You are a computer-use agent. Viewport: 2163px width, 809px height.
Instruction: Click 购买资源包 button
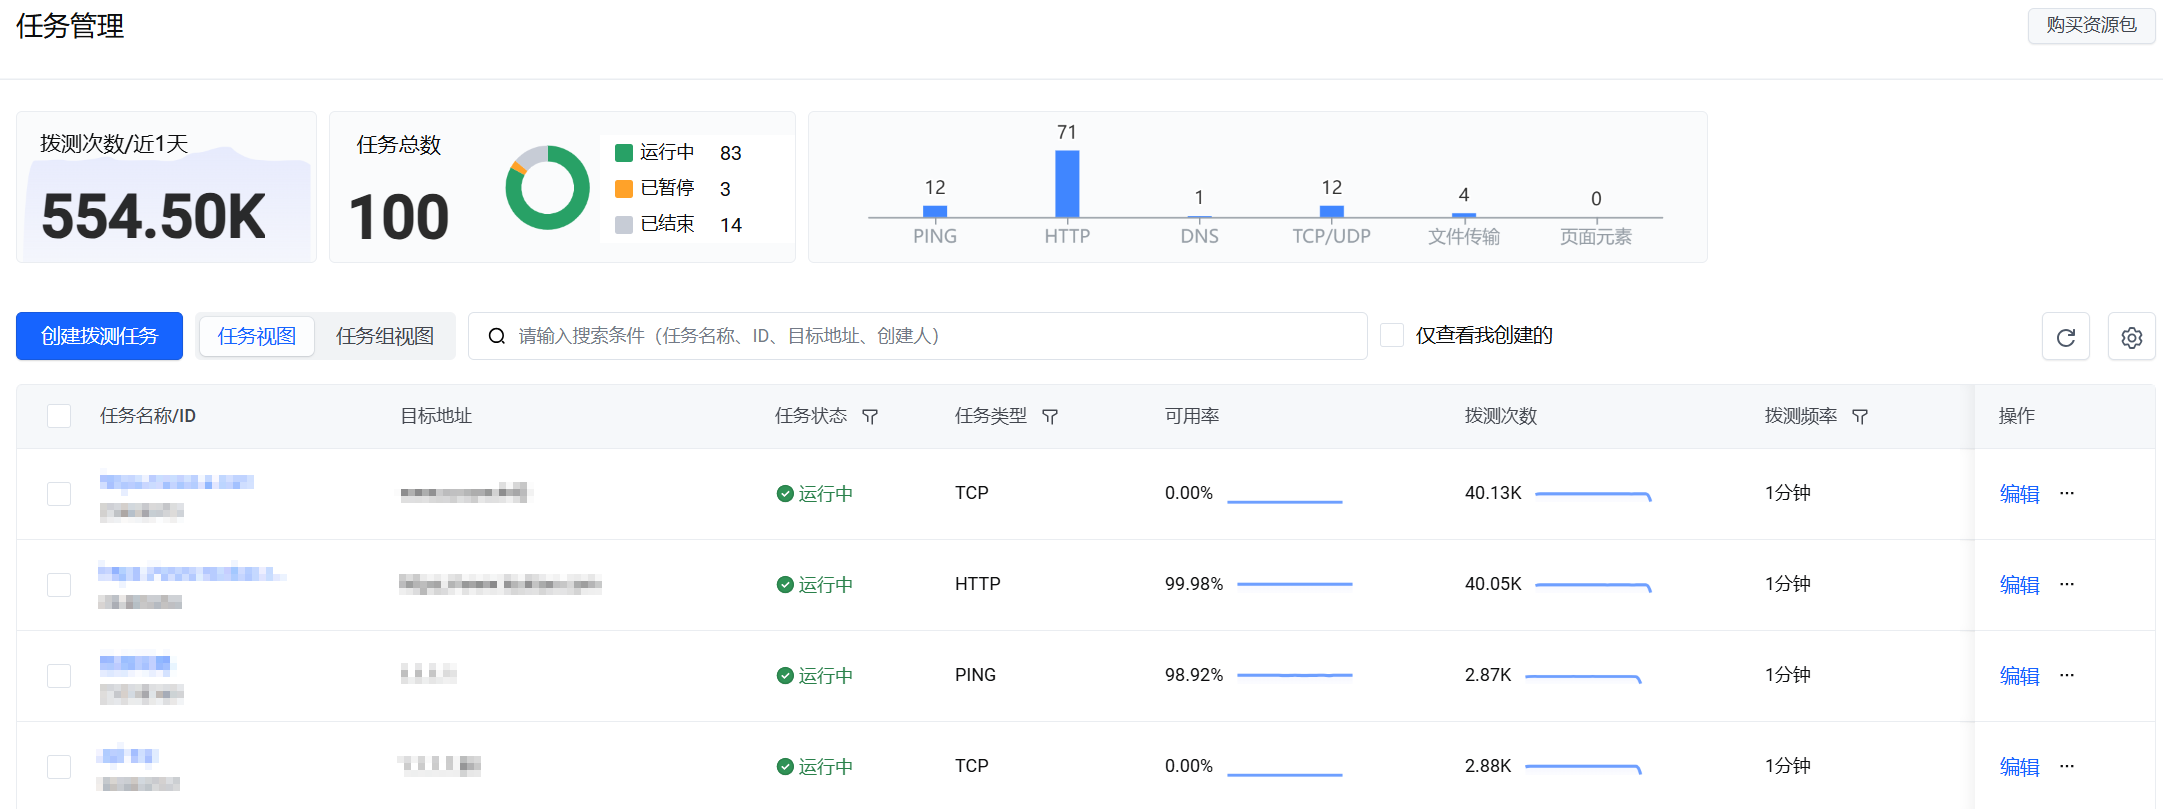[2091, 25]
